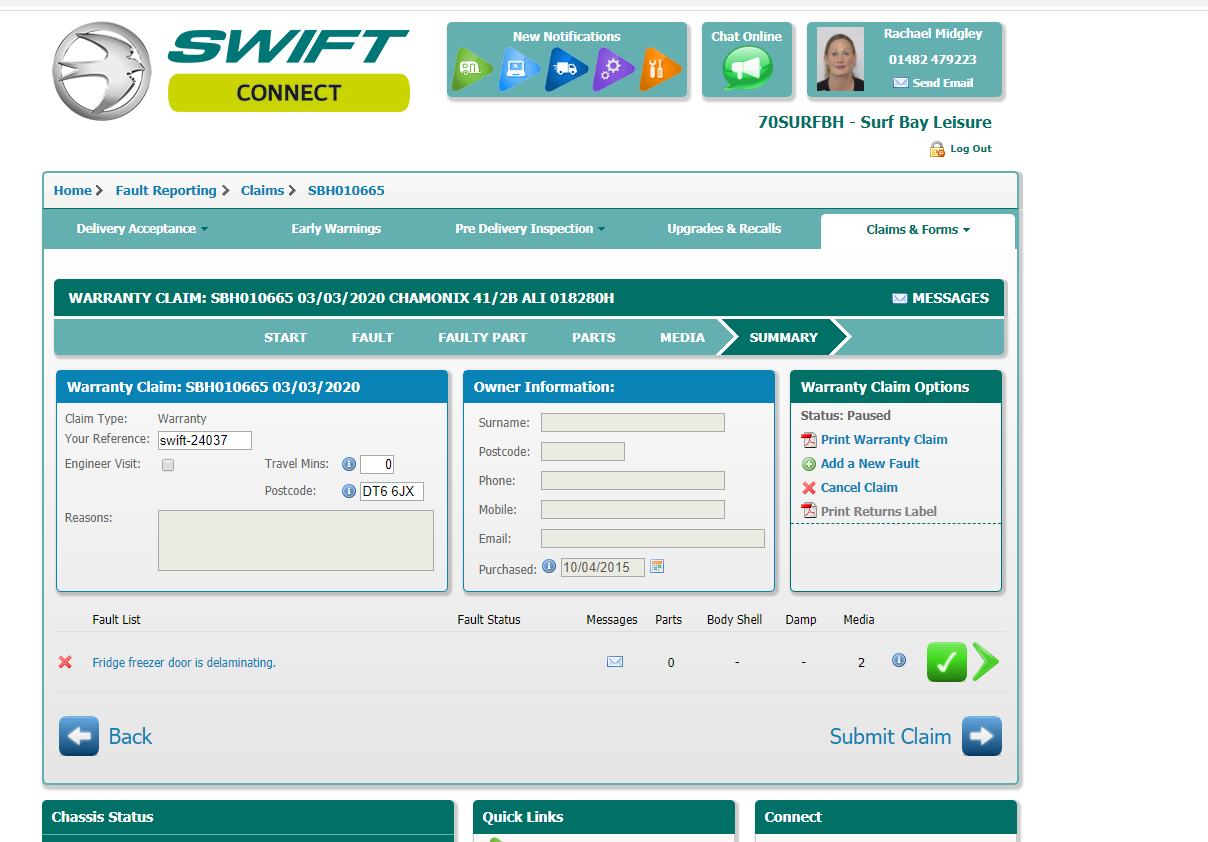Click Rachael Midgley's profile photo
The image size is (1208, 842).
pos(840,59)
